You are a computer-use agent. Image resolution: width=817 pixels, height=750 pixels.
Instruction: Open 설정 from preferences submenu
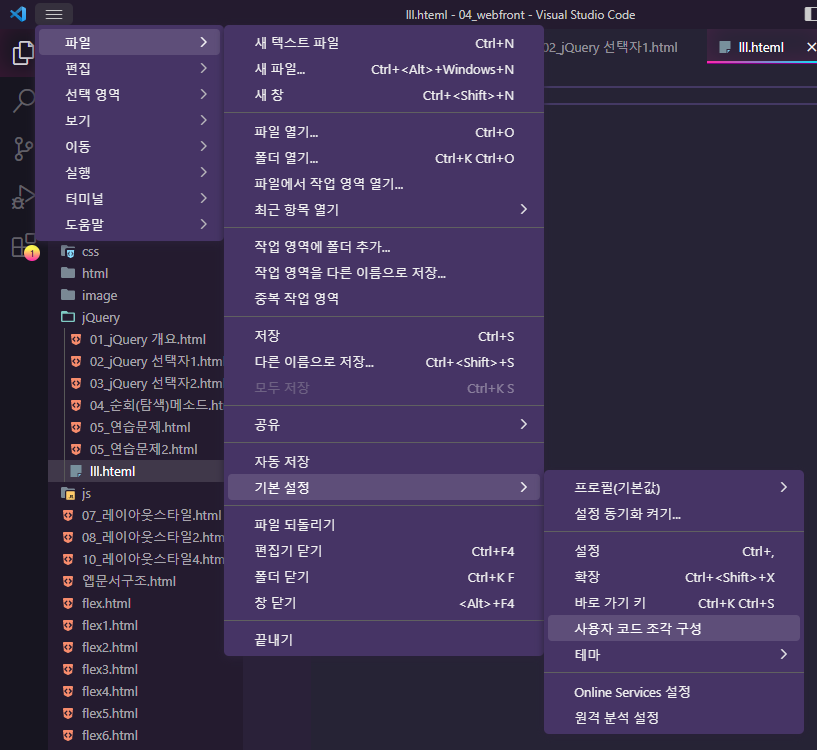click(674, 551)
